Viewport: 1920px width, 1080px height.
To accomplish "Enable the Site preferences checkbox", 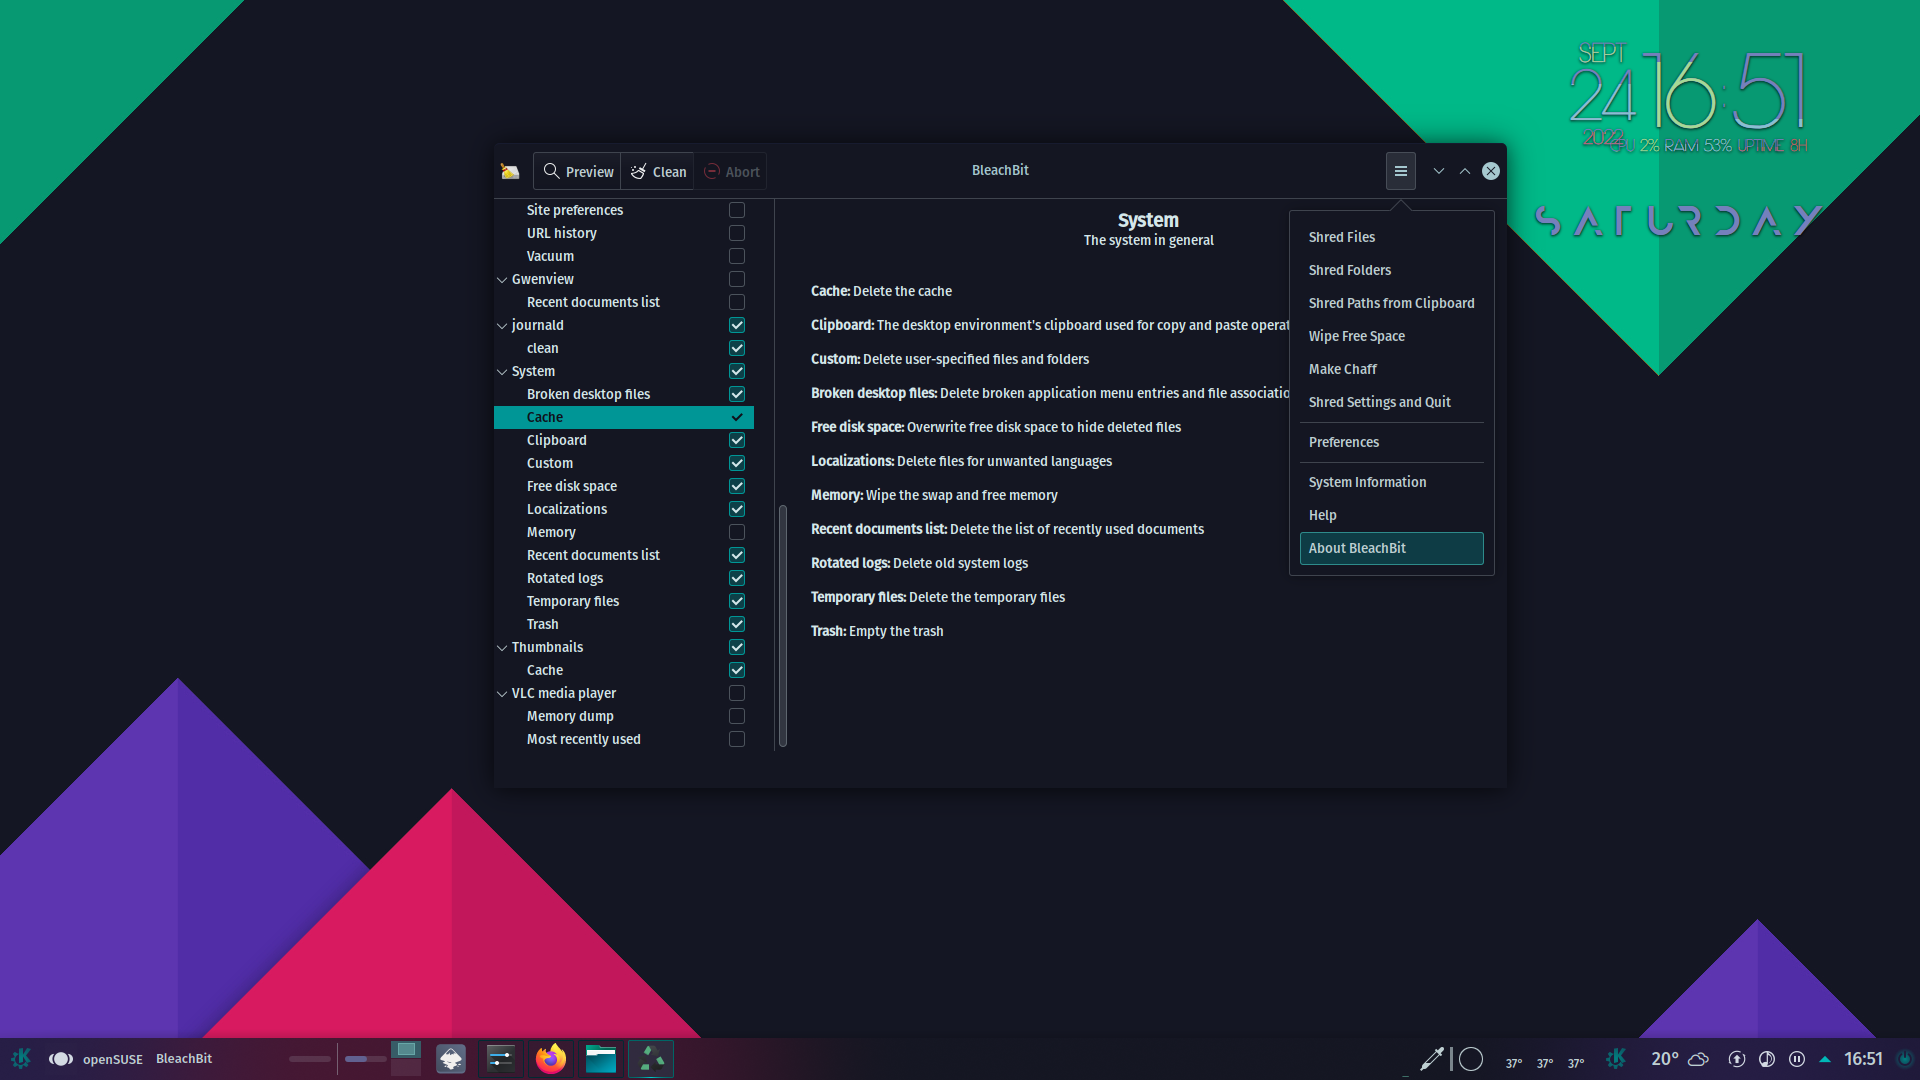I will (x=737, y=210).
